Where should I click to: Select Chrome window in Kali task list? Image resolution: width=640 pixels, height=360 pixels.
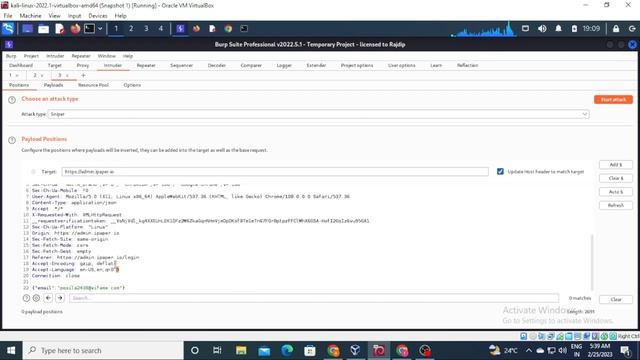point(228,29)
